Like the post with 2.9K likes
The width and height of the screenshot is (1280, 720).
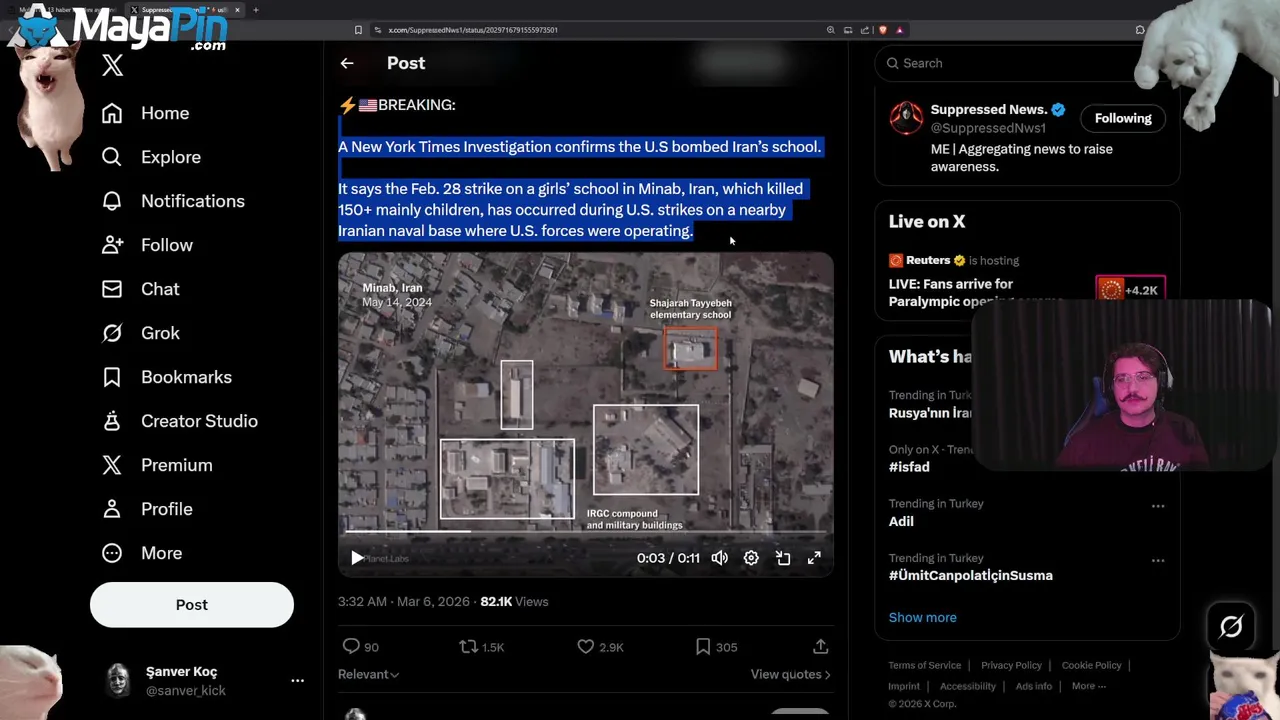pos(600,647)
